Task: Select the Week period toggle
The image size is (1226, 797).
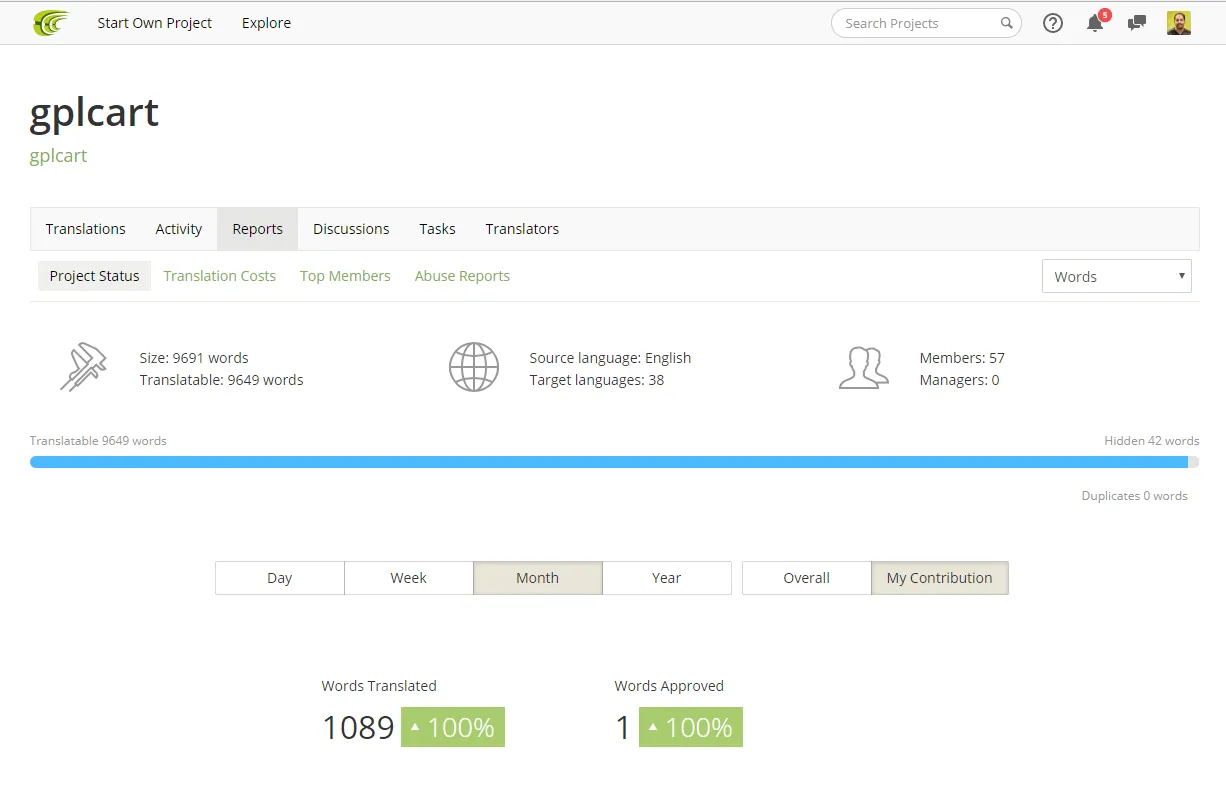Action: point(409,578)
